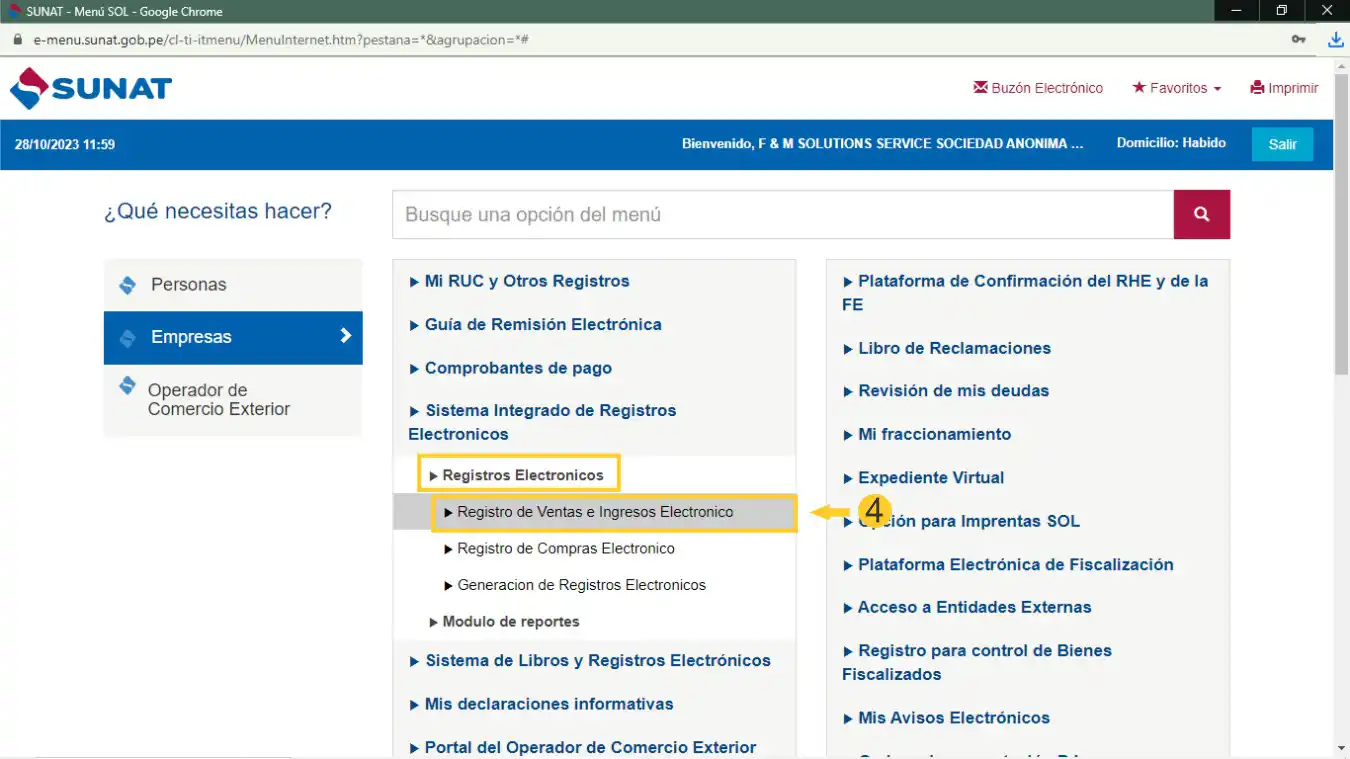Select the Personas menu tab
The width and height of the screenshot is (1350, 759).
[x=232, y=285]
